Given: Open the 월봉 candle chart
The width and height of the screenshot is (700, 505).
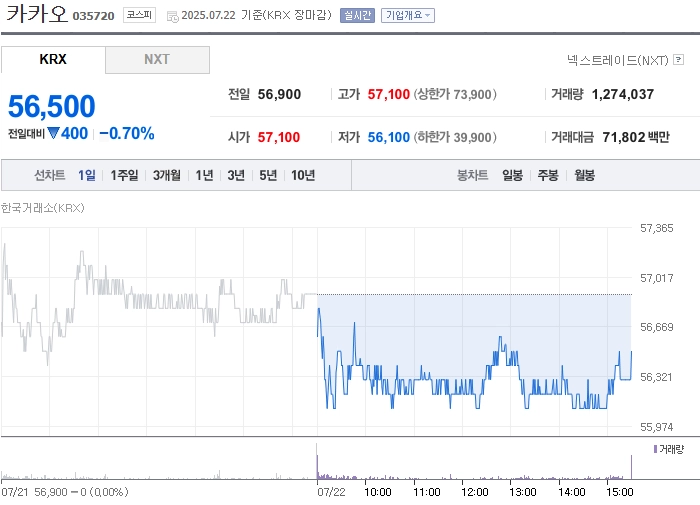Looking at the screenshot, I should coord(584,175).
